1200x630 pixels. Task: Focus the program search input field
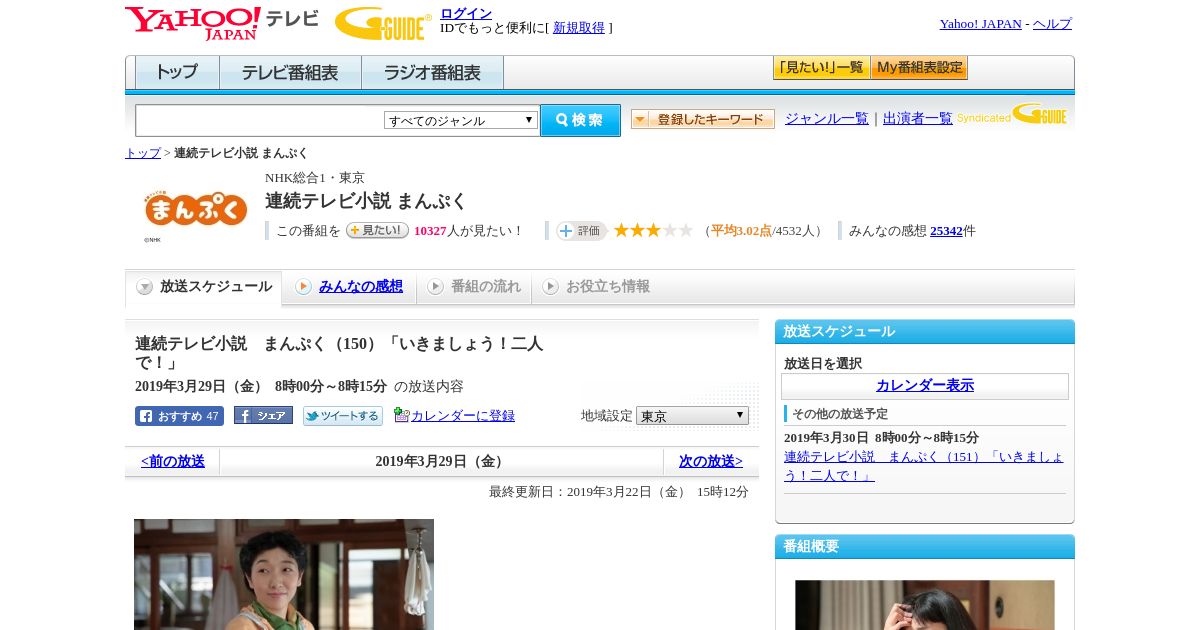coord(260,121)
